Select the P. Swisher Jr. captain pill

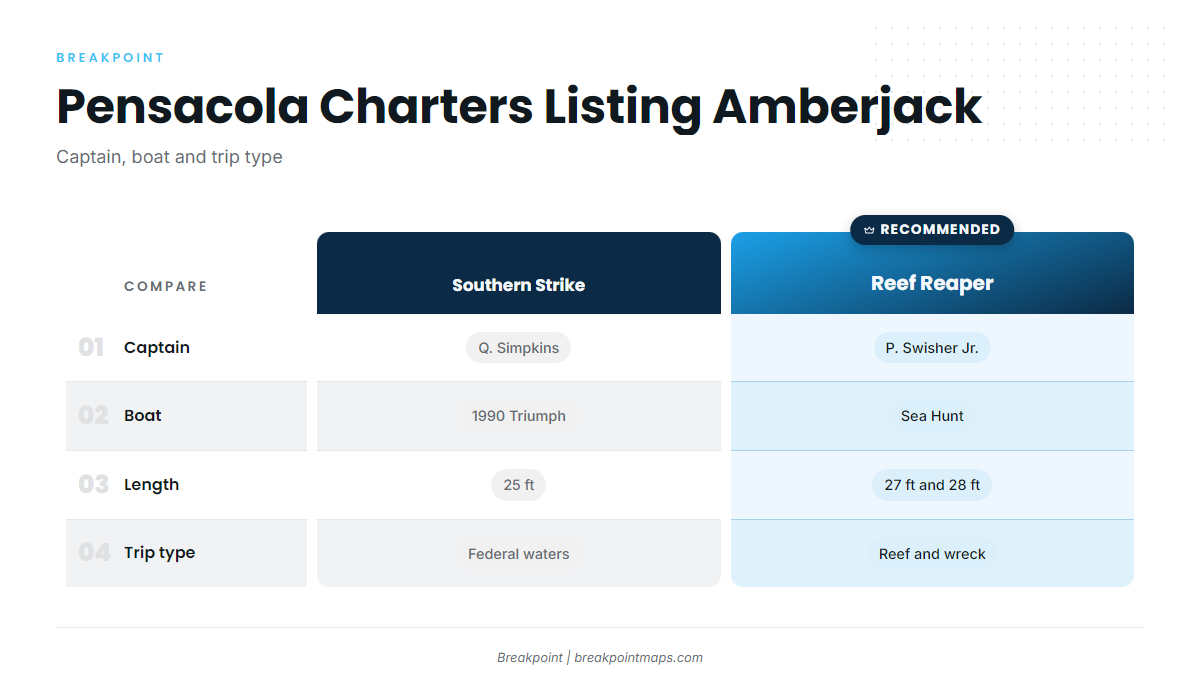click(932, 348)
